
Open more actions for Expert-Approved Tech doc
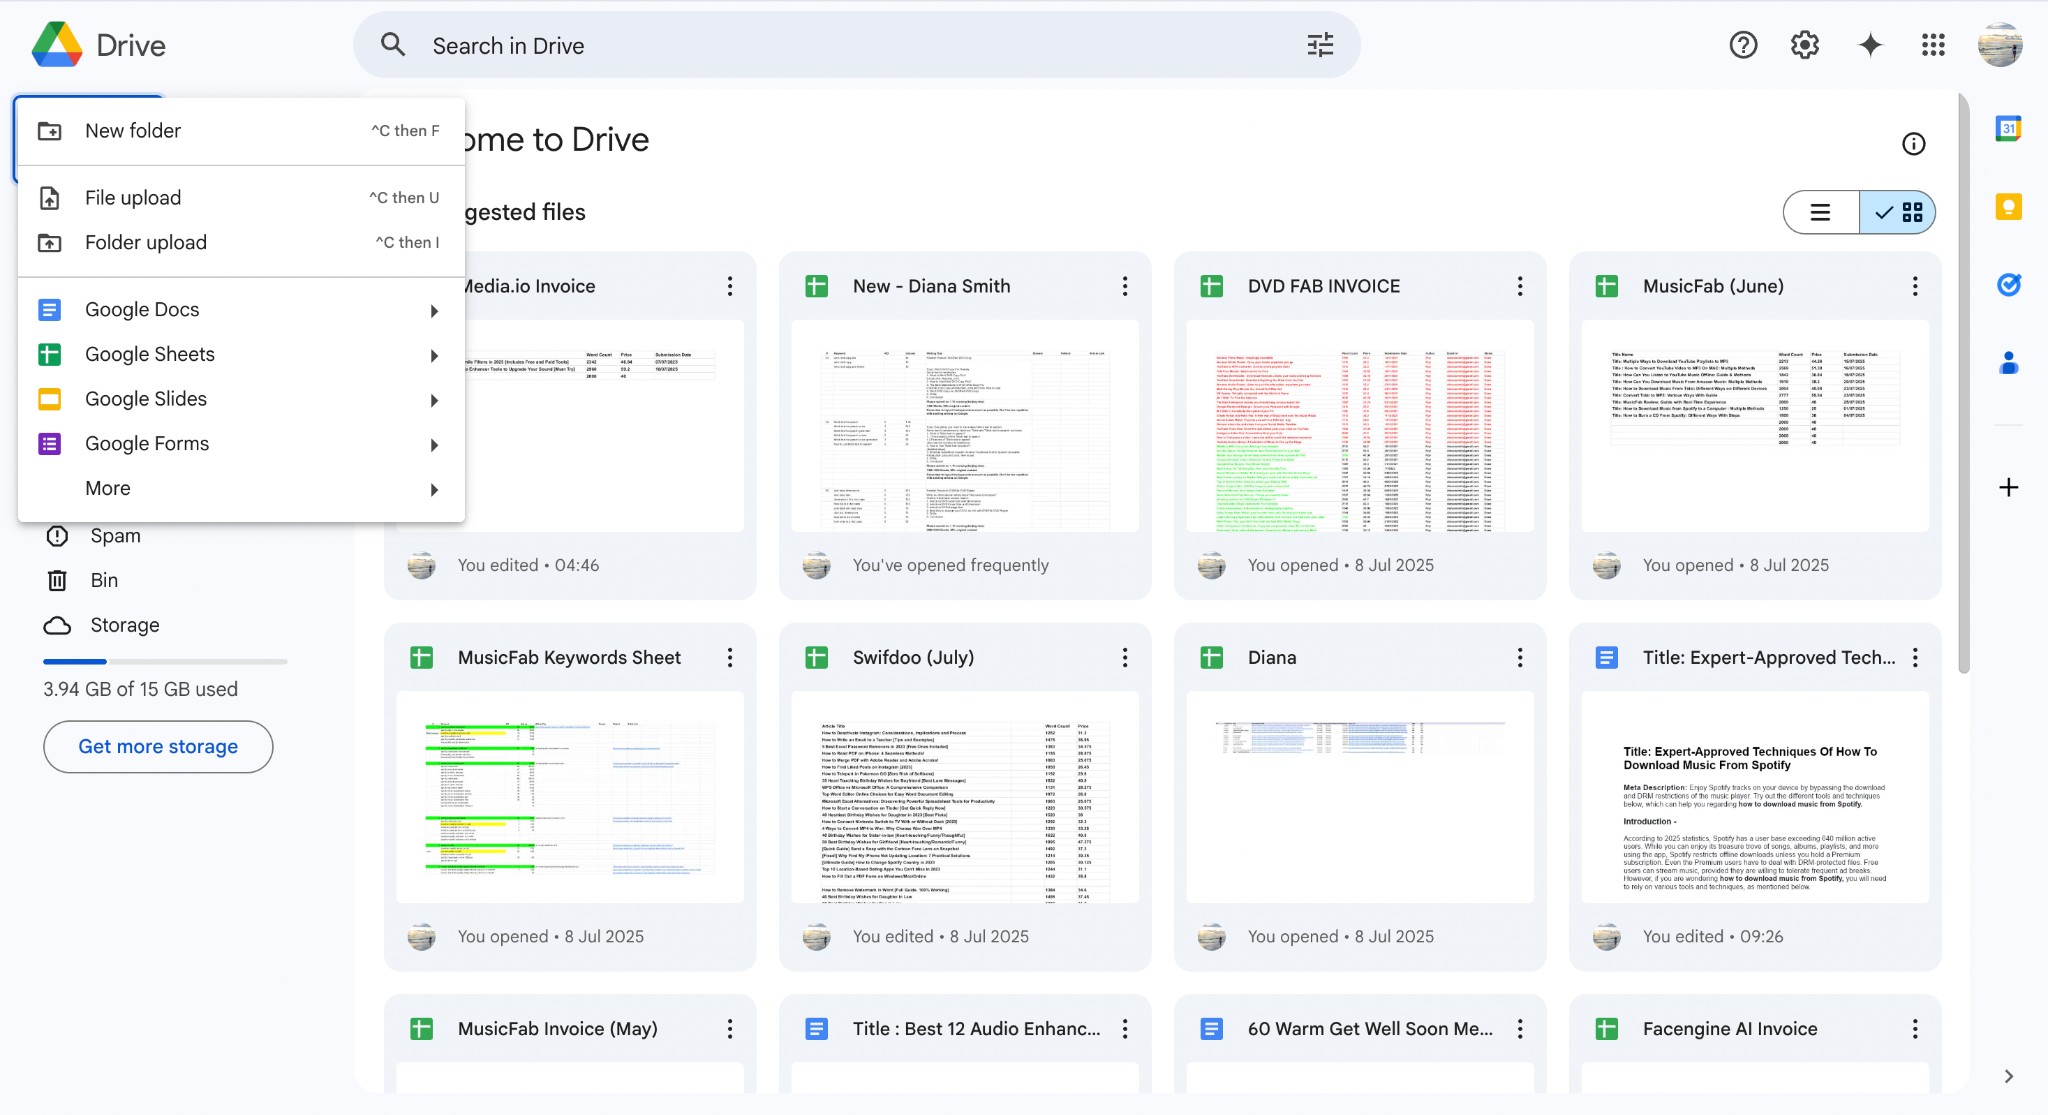coord(1915,657)
